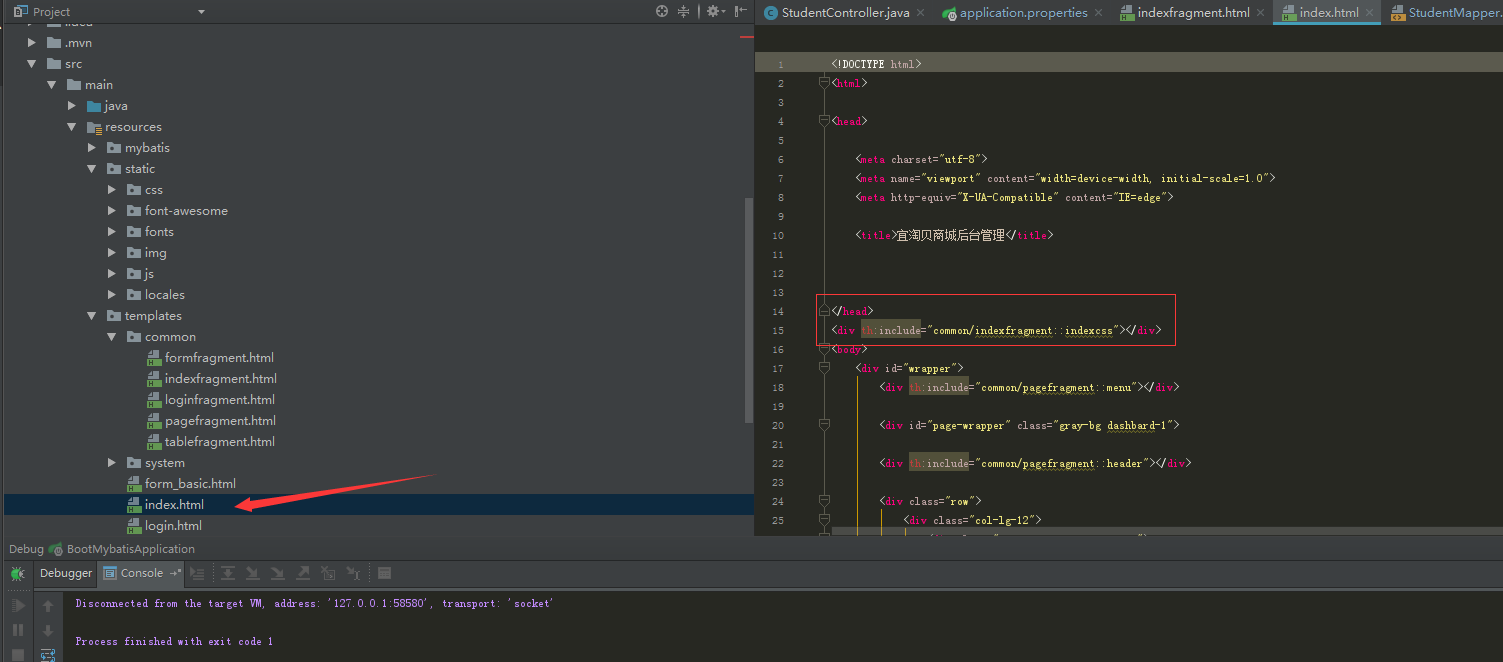1503x662 pixels.
Task: Select loginfragment.html in the project tree
Action: [211, 400]
